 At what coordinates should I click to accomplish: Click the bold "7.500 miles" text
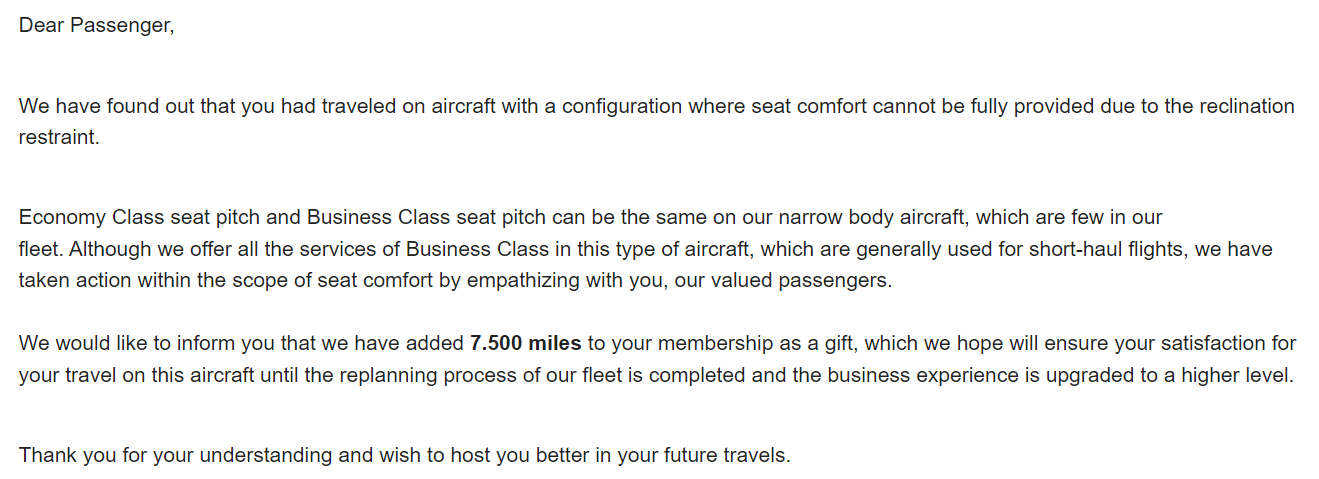pos(525,344)
